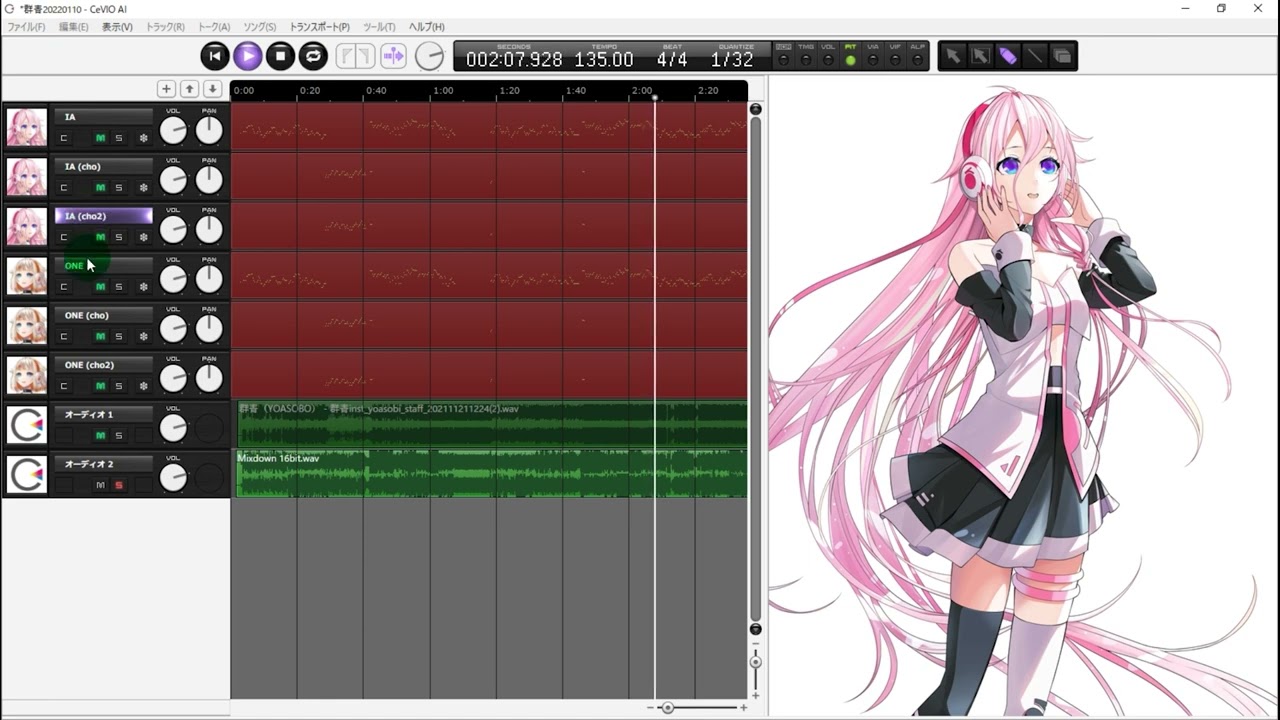Screen dimensions: 1280x720
Task: Click the loop start marker icon
Action: [345, 56]
